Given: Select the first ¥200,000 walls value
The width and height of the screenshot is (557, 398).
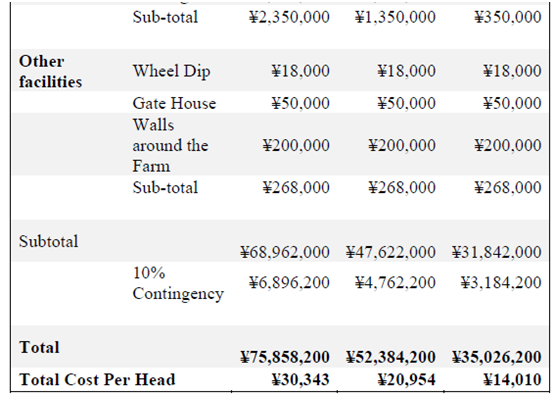Looking at the screenshot, I should (296, 145).
